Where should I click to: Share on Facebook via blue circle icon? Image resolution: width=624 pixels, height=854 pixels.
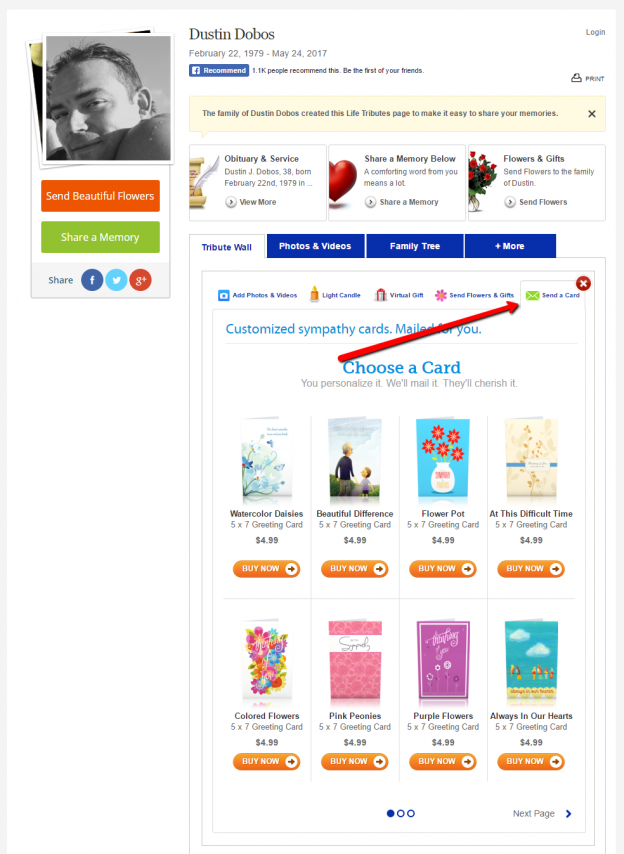[92, 280]
